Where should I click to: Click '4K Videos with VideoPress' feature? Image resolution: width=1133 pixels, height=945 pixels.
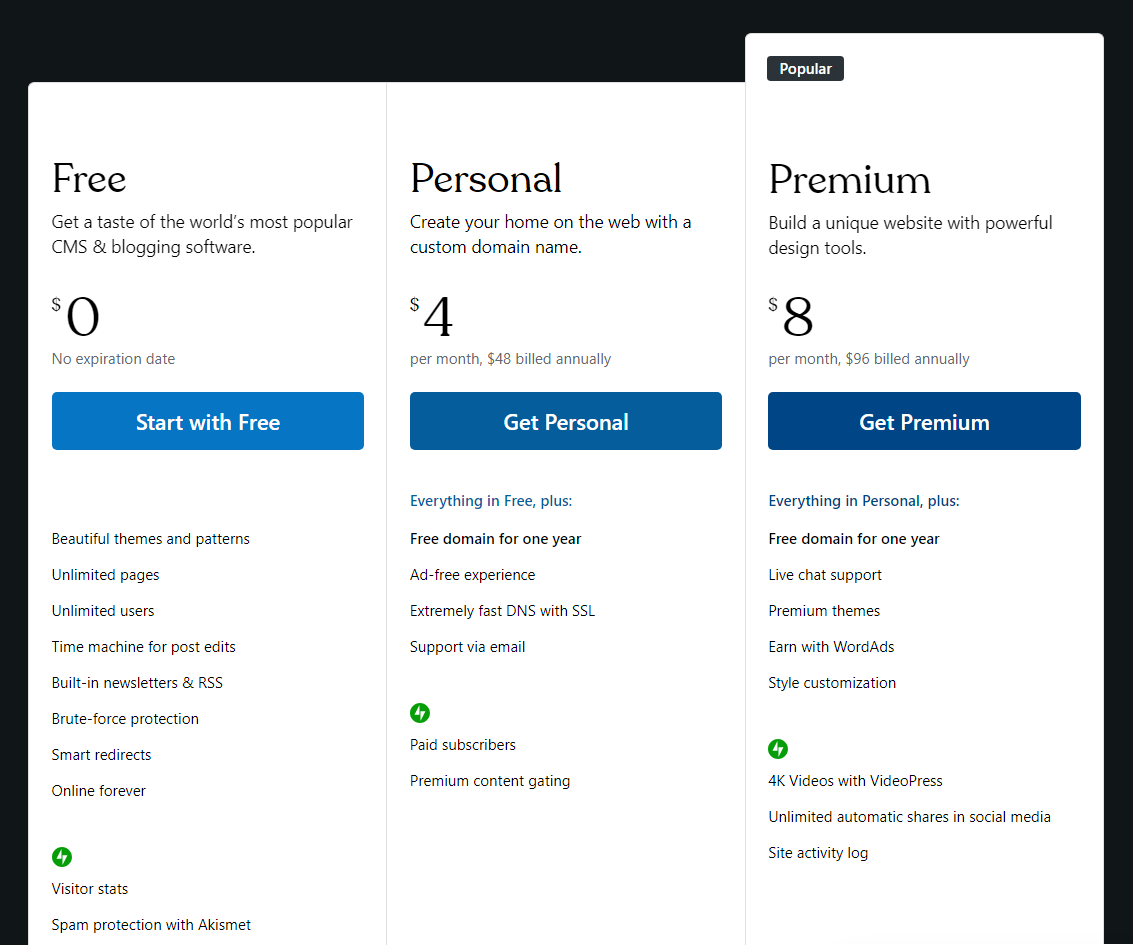[x=856, y=781]
